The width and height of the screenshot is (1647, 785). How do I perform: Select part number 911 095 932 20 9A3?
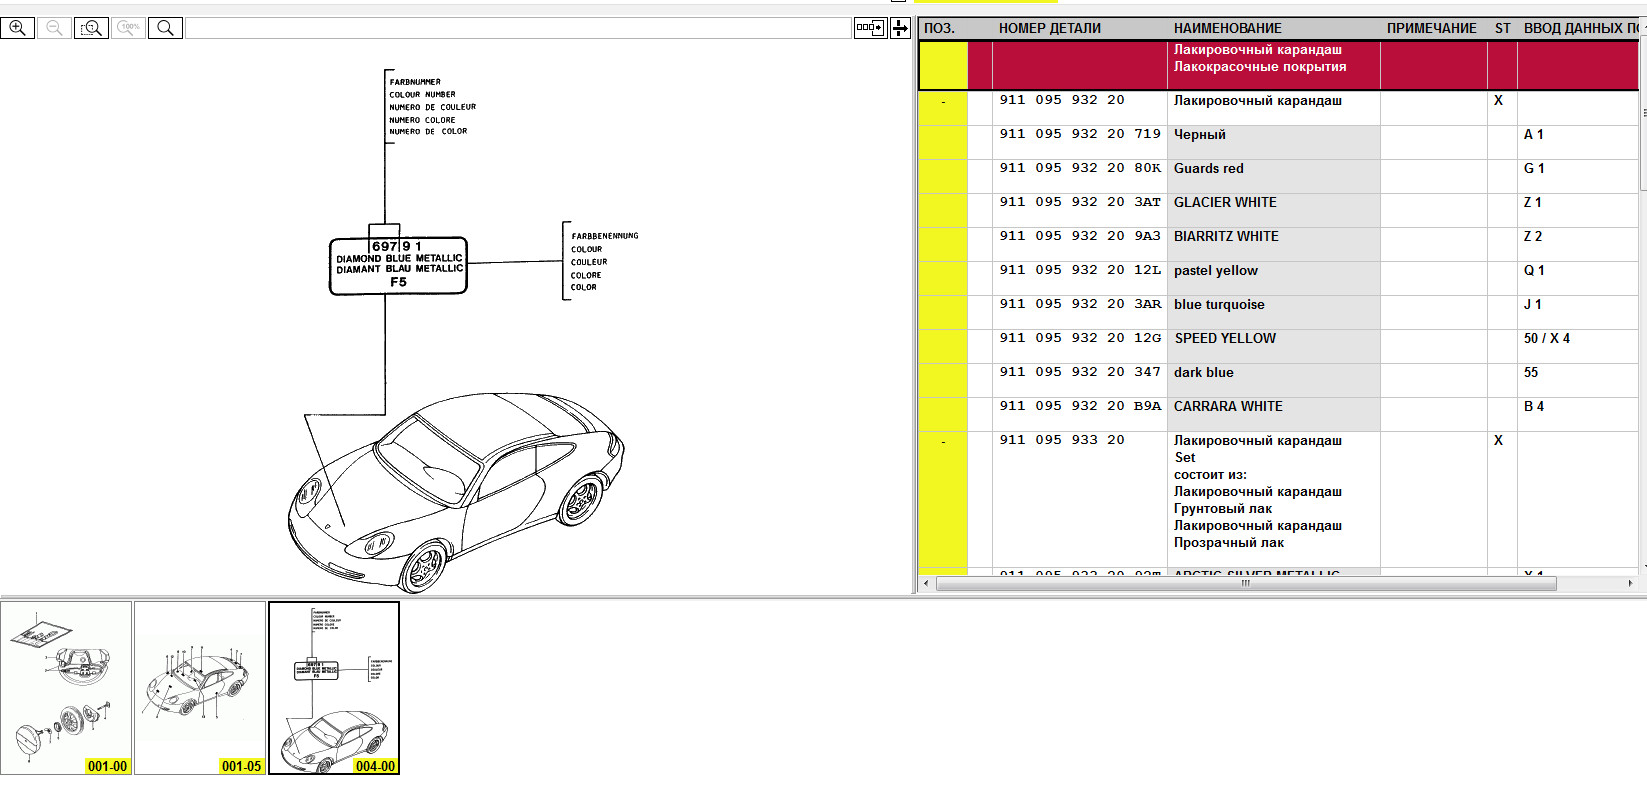click(1080, 236)
